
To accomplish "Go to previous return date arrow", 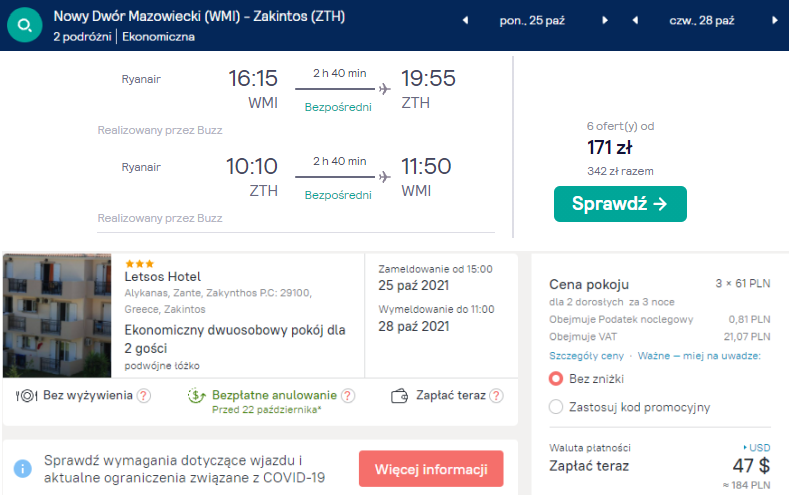I will [635, 20].
